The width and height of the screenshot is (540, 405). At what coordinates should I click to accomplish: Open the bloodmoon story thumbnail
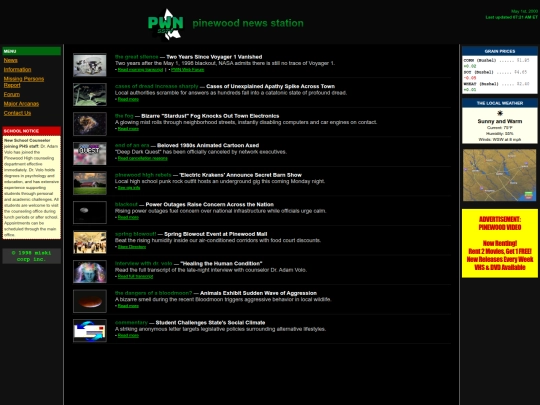tap(90, 301)
